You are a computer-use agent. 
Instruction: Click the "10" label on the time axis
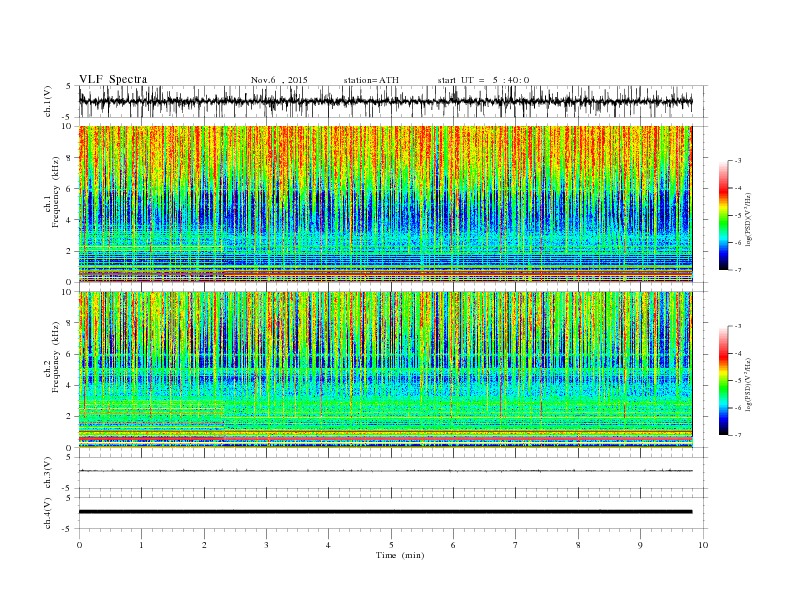[x=703, y=545]
